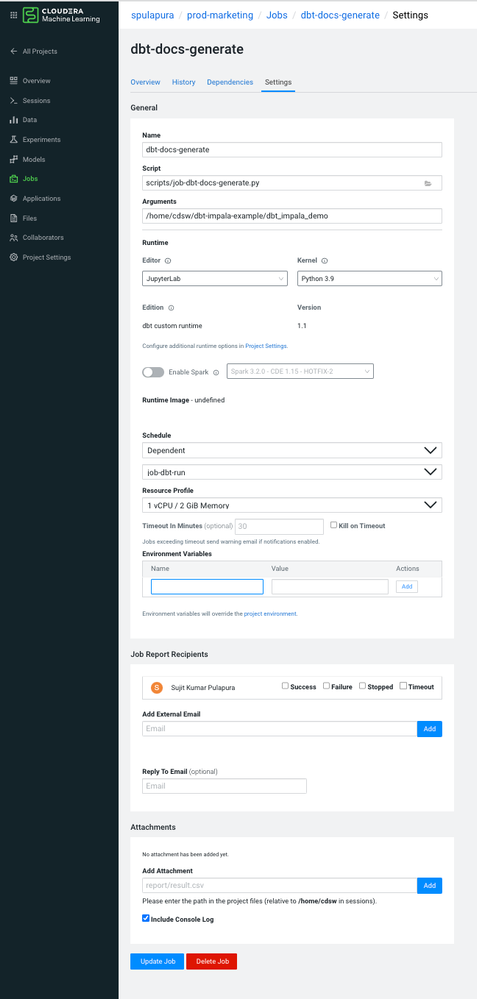Click the Delete Job button
477x999 pixels.
click(211, 961)
